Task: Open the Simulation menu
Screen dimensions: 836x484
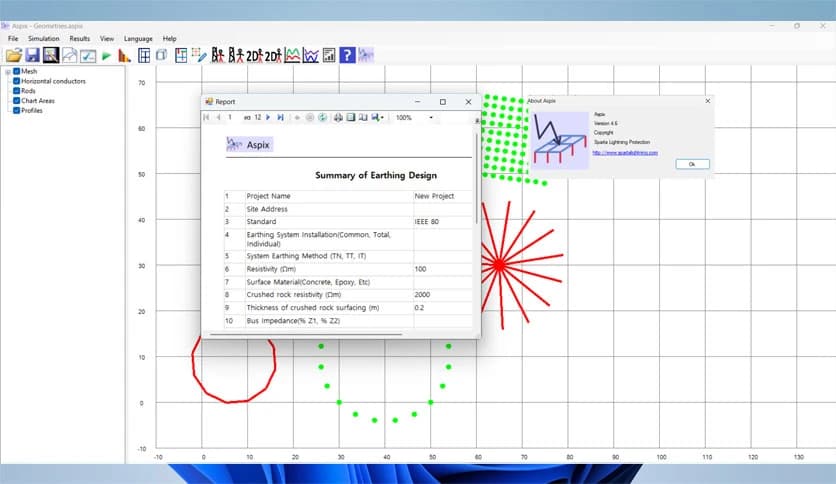Action: click(x=43, y=38)
